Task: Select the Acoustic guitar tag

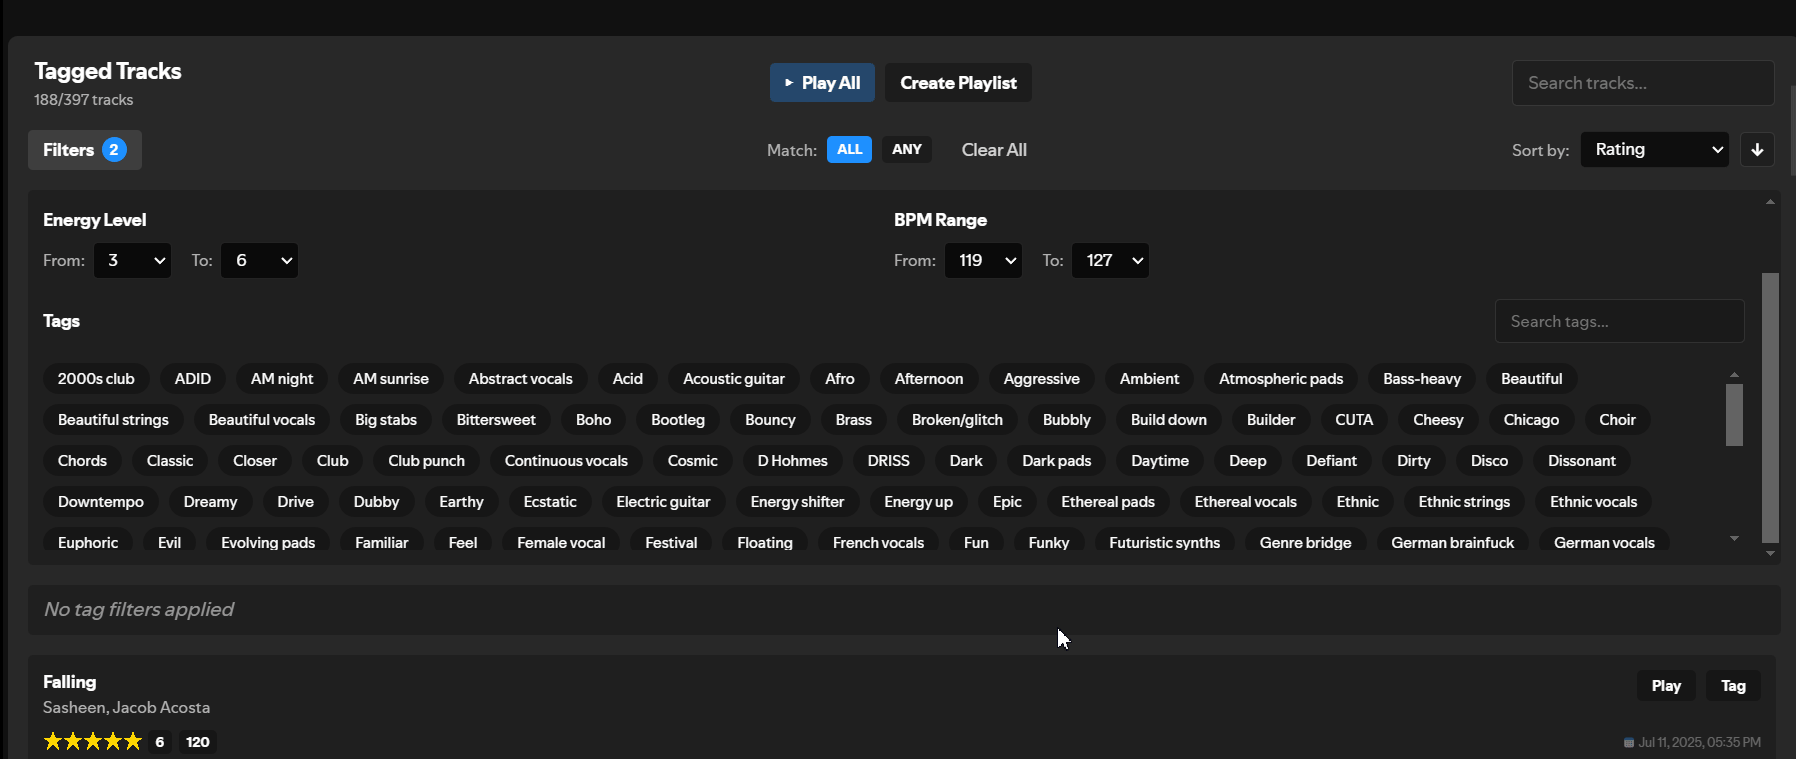Action: (734, 379)
